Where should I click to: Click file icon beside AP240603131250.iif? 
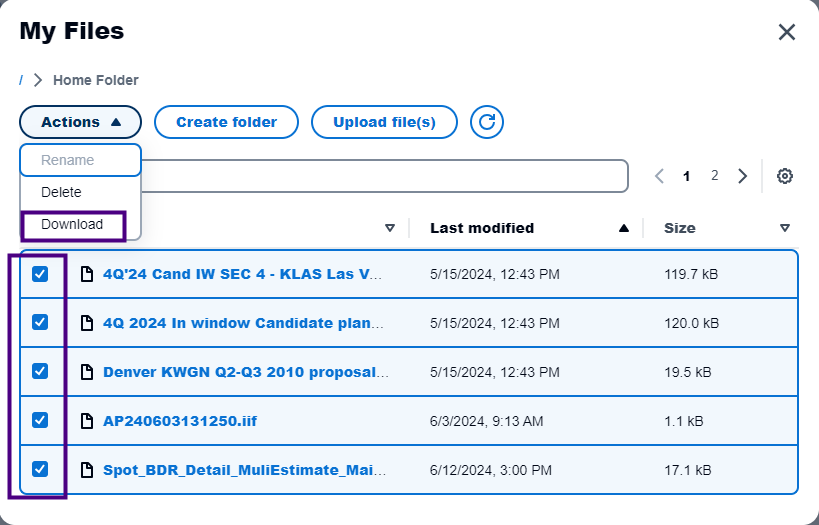pyautogui.click(x=87, y=421)
